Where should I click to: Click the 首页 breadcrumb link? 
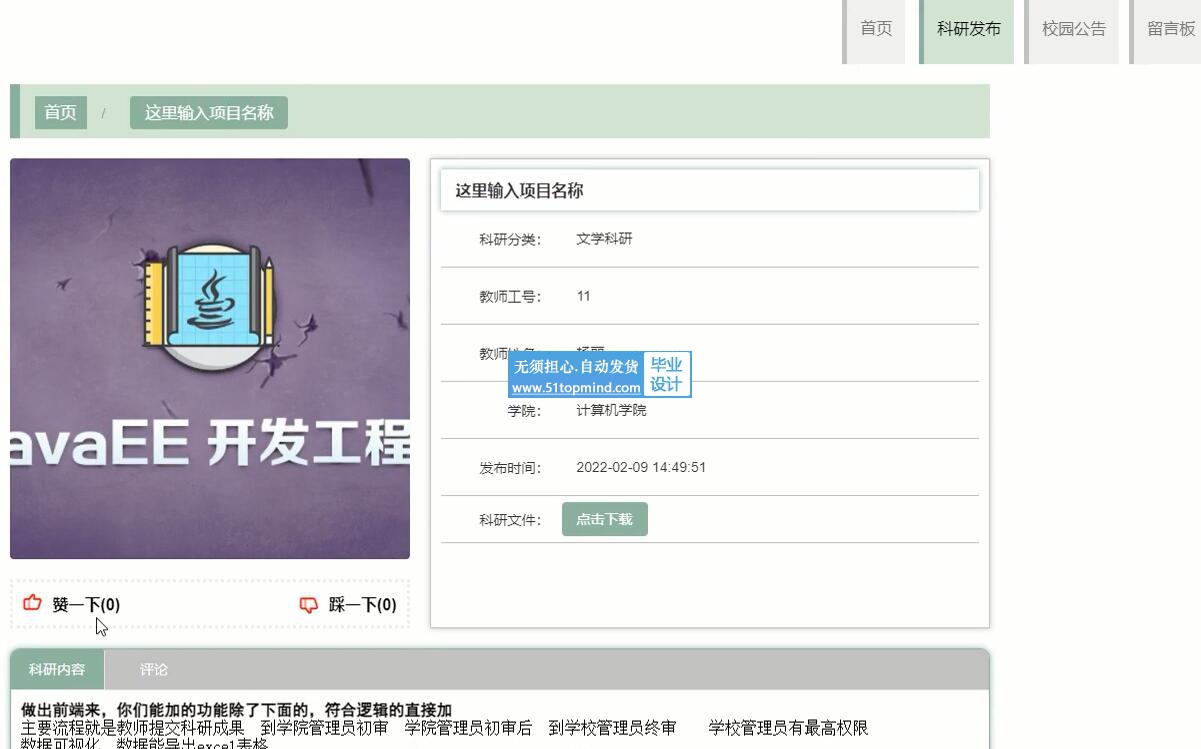[x=60, y=112]
